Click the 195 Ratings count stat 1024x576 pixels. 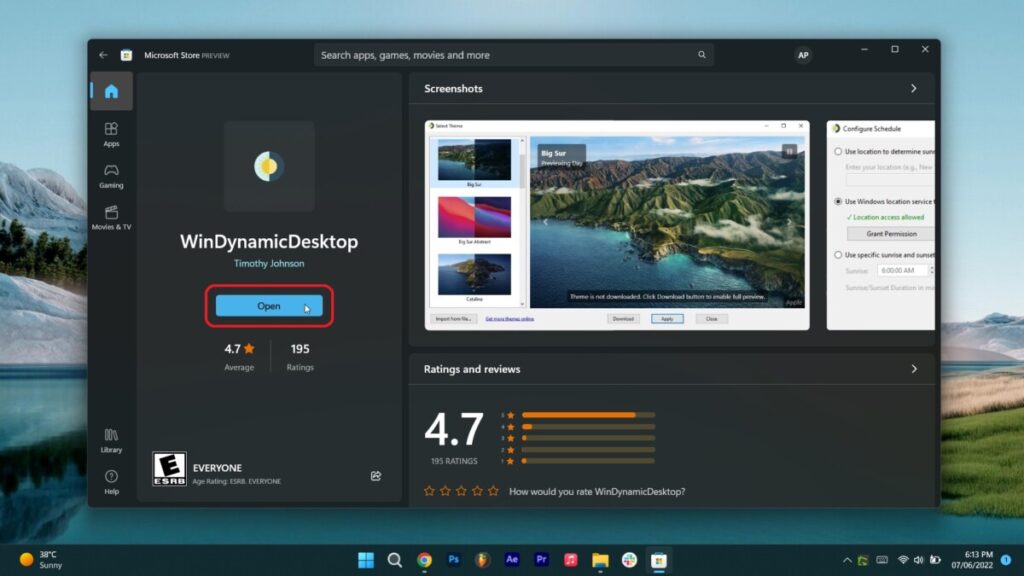pyautogui.click(x=300, y=357)
